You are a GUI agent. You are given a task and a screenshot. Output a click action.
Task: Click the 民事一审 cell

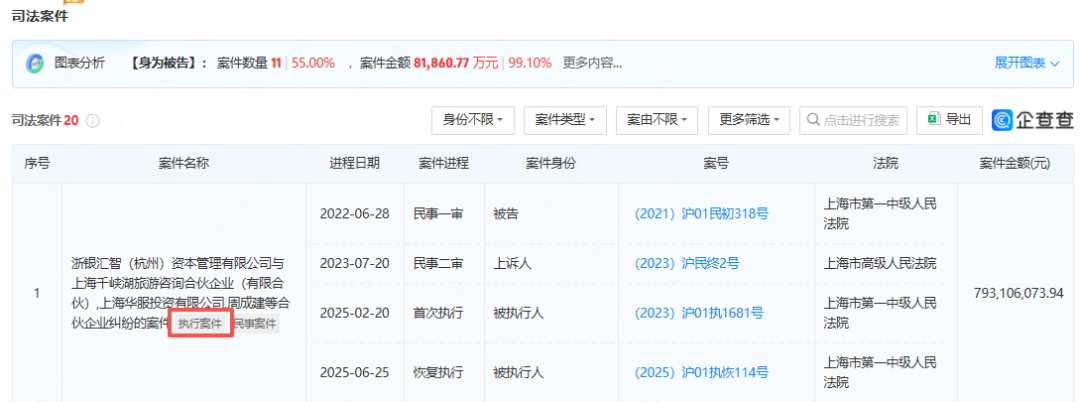coord(438,213)
